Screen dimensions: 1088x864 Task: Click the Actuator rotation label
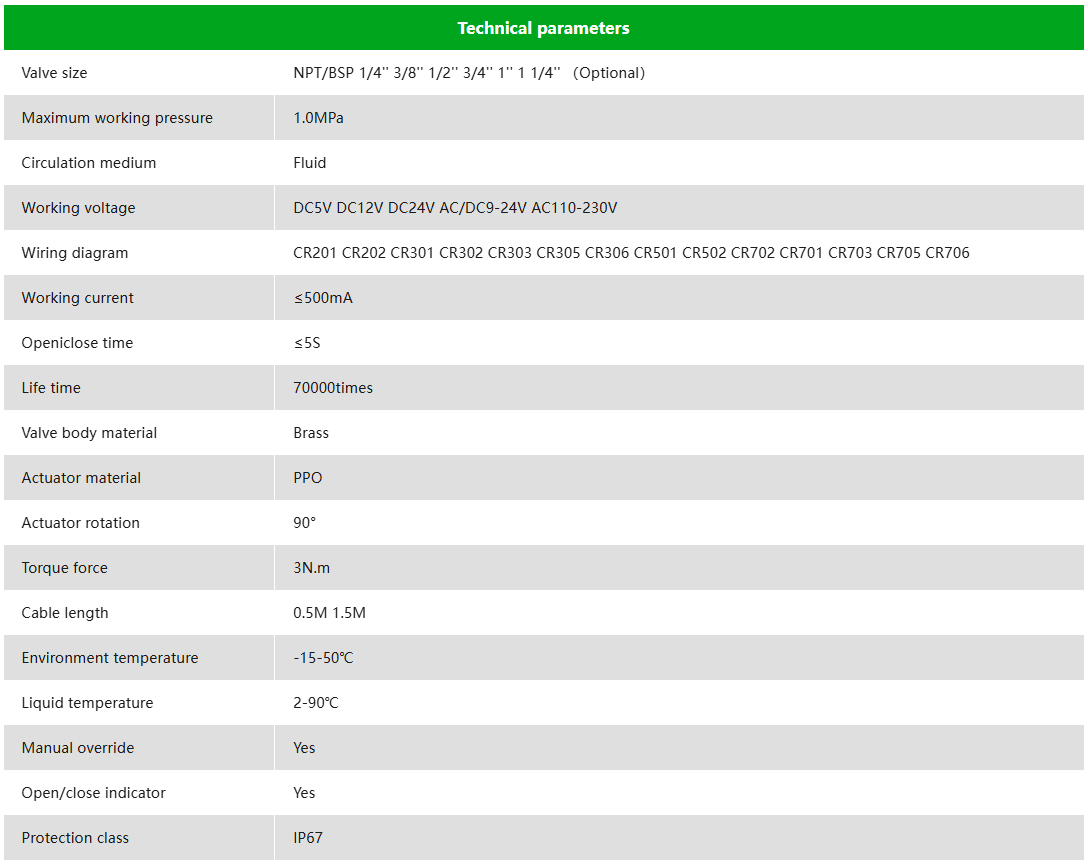click(x=81, y=523)
